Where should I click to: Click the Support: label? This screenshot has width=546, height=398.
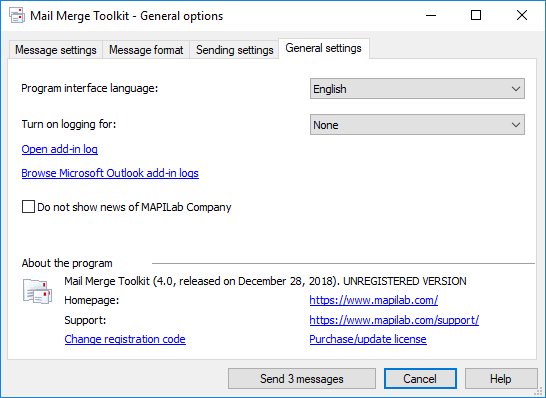(85, 320)
